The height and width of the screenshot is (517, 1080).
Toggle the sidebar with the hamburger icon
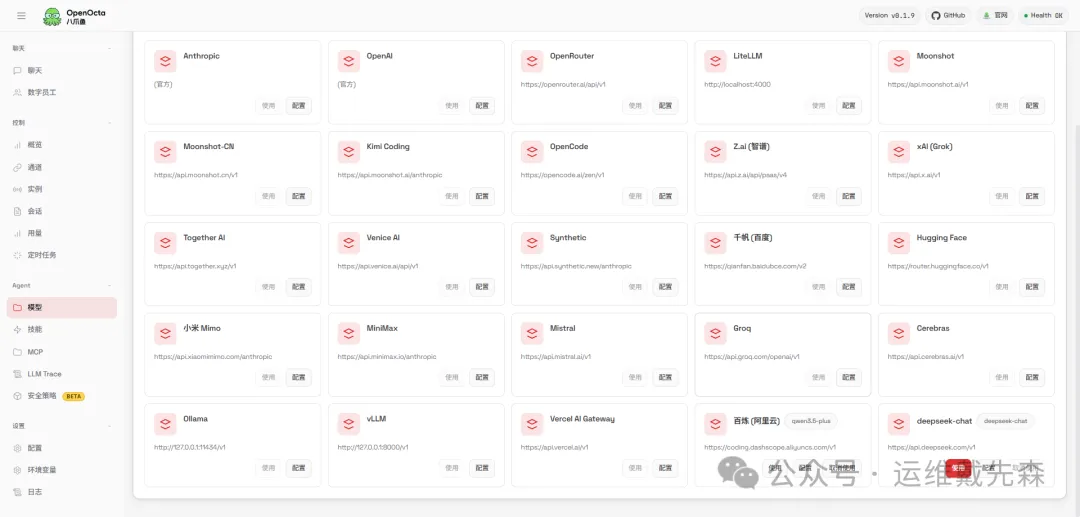tap(21, 16)
